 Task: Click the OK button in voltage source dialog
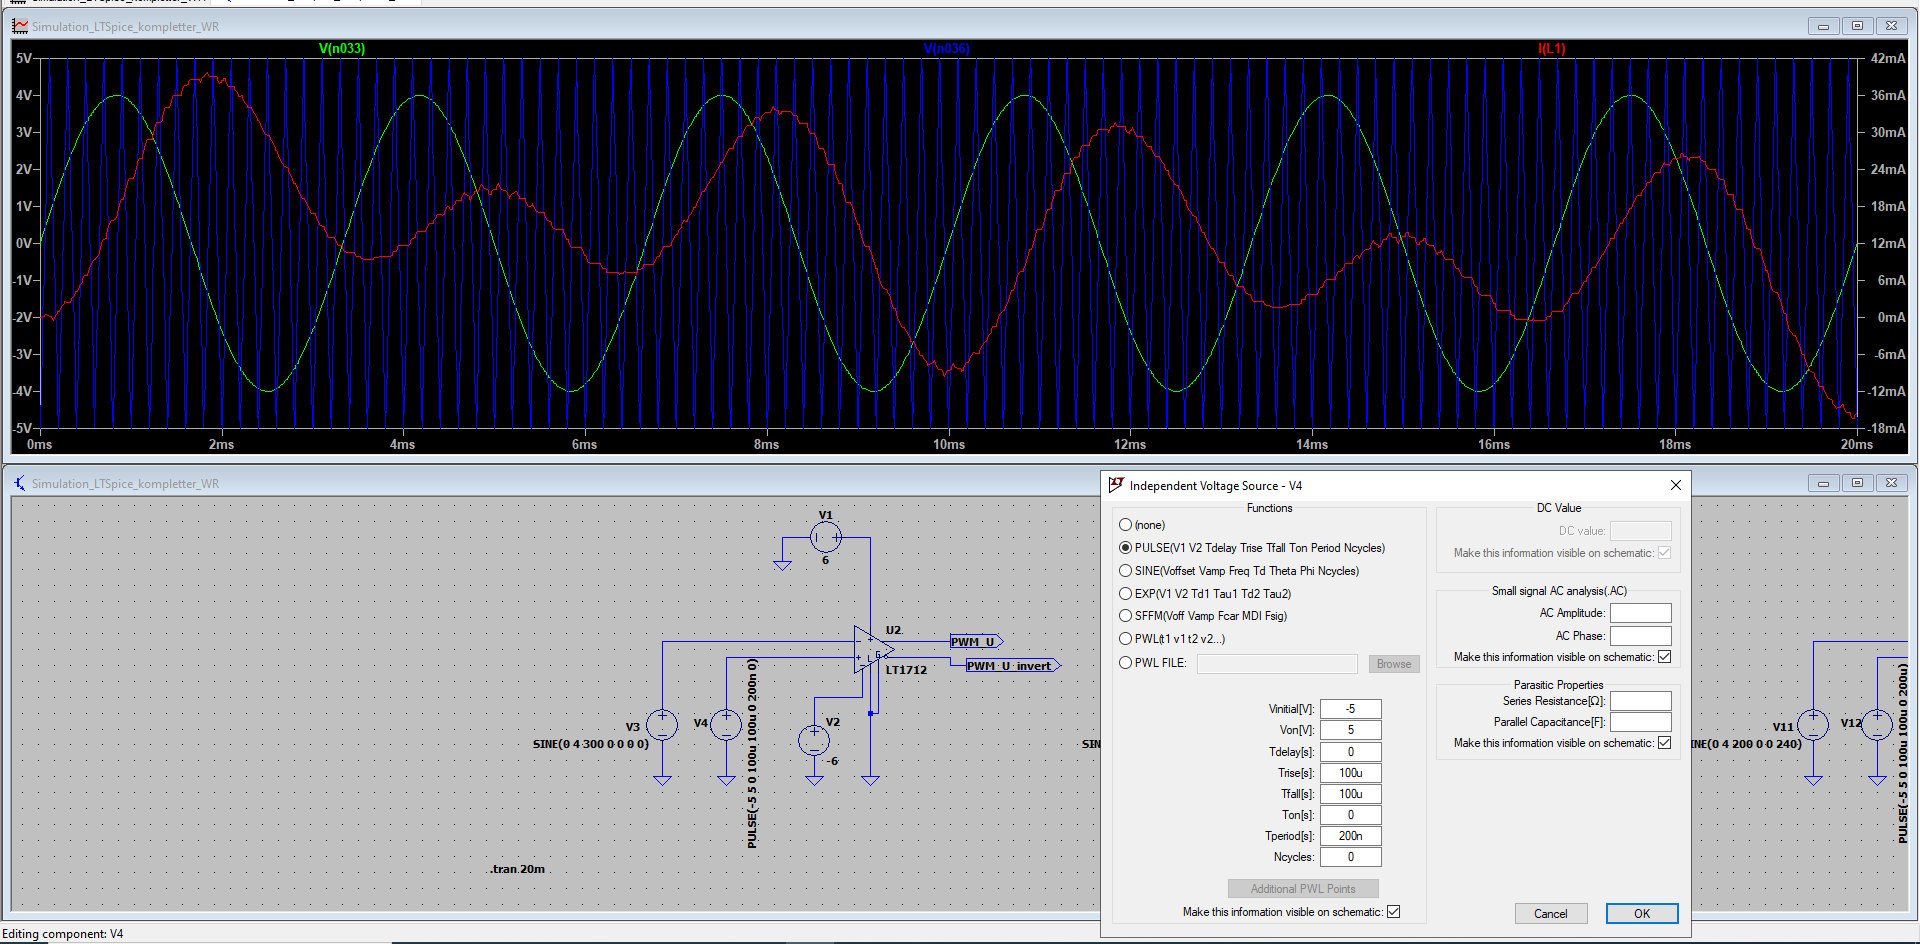pos(1642,914)
